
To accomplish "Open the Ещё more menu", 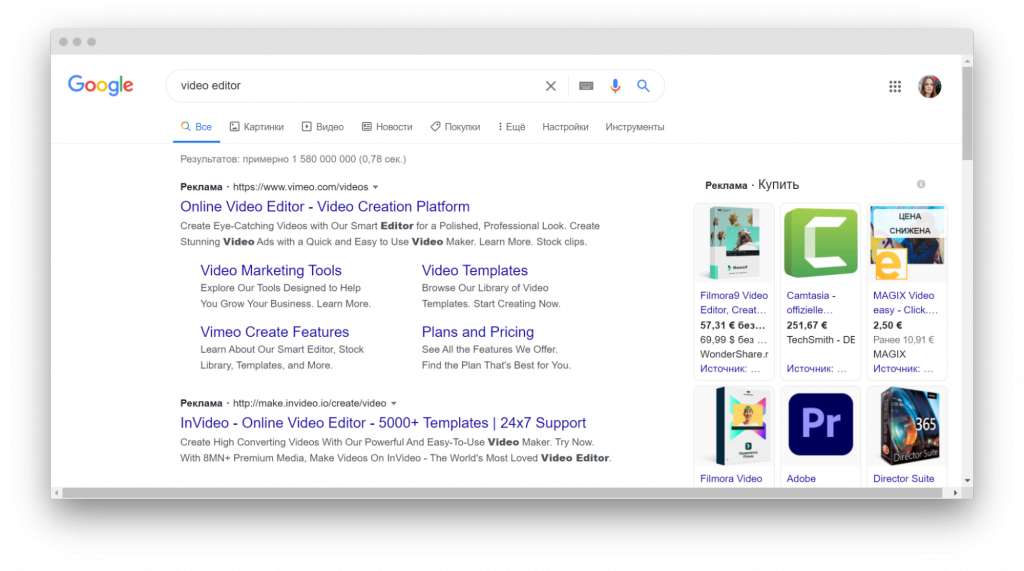I will tap(508, 127).
